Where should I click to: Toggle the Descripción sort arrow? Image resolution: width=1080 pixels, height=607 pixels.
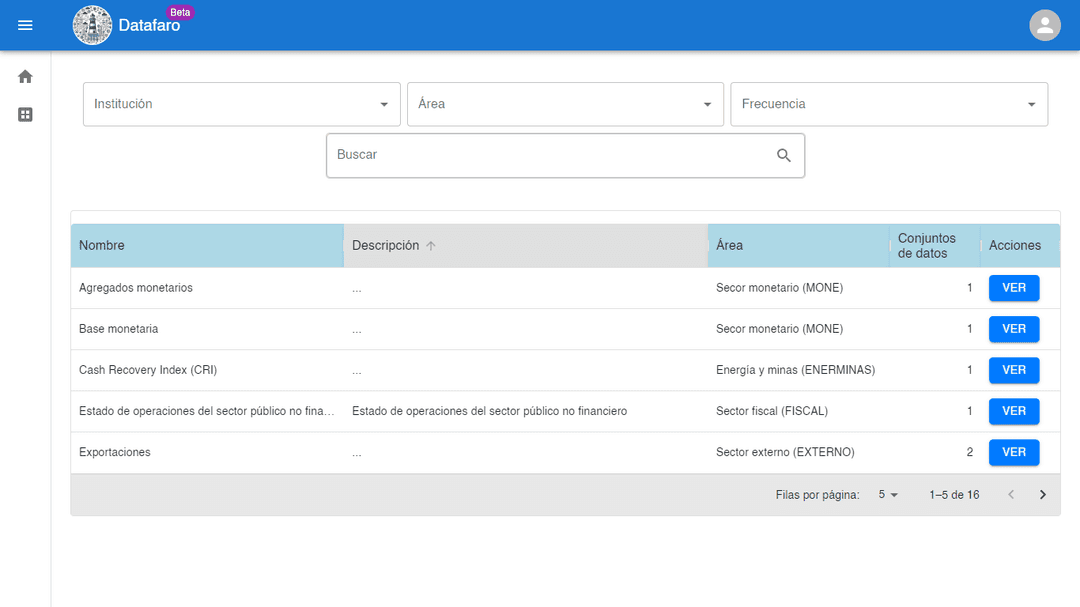430,246
